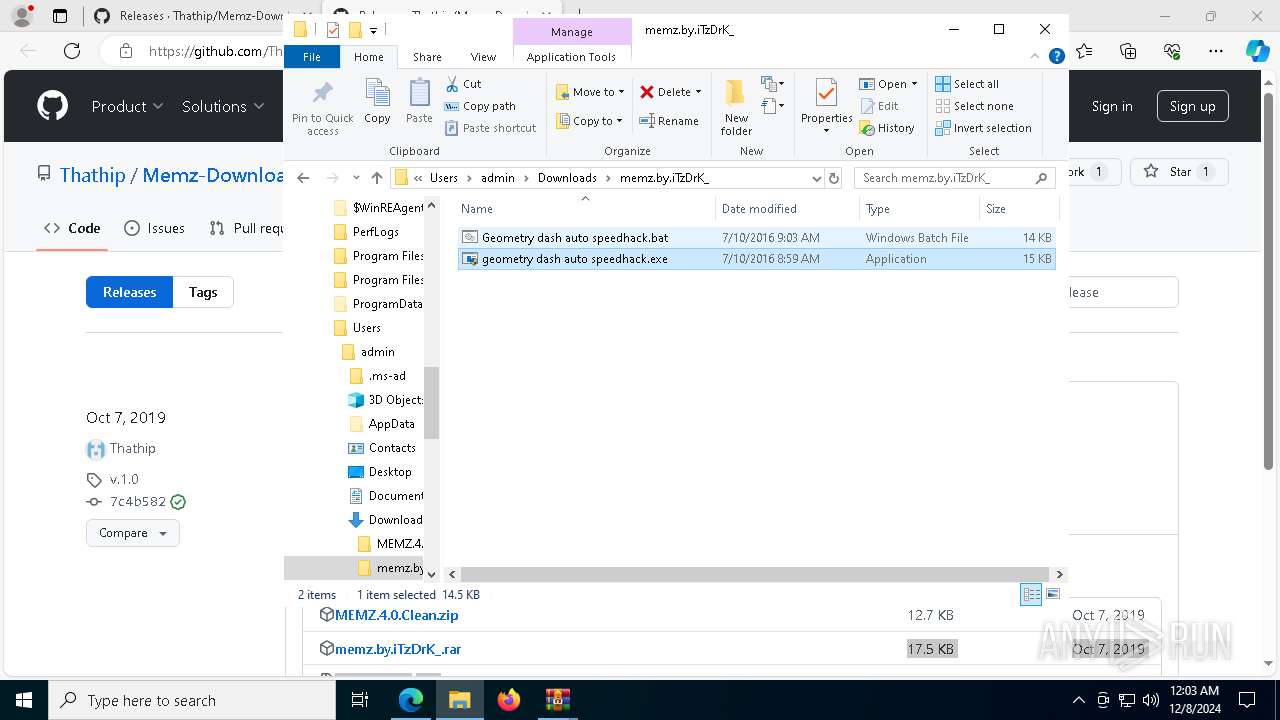Click Paste shortcut in the ribbon
The height and width of the screenshot is (720, 1280).
[490, 128]
